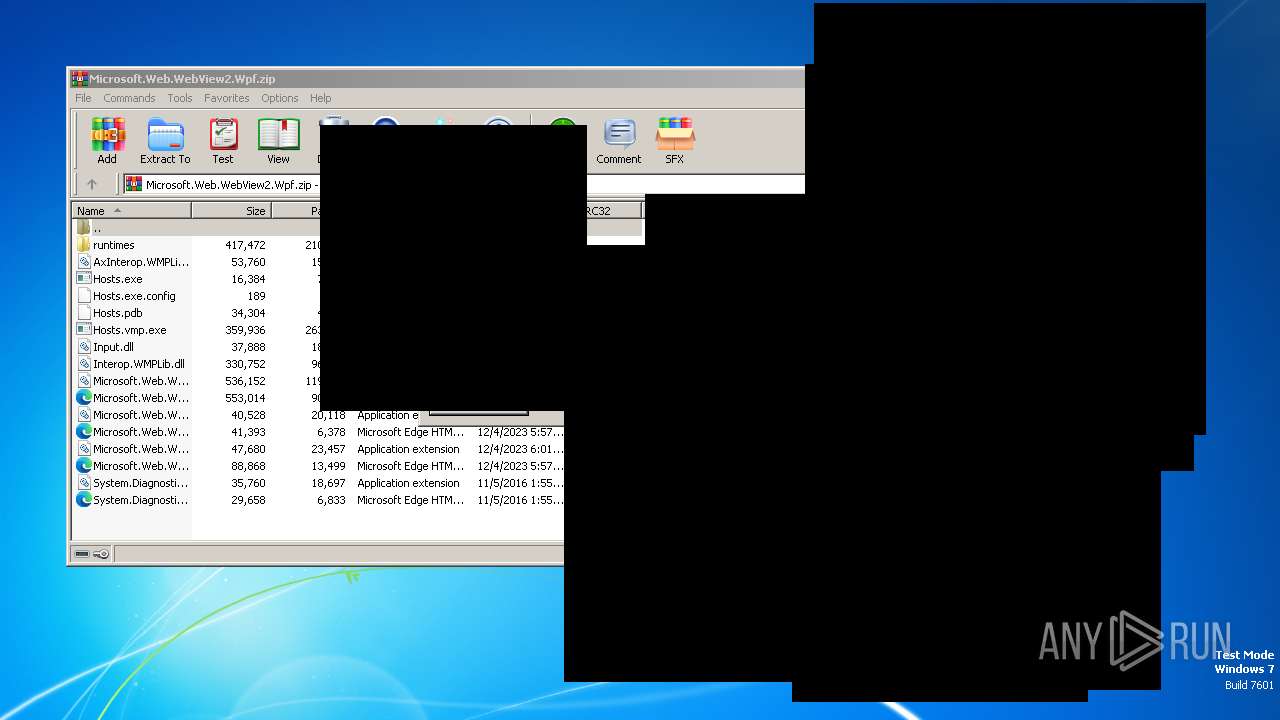This screenshot has height=720, width=1280.
Task: Select the parent folder ".." entry
Action: pyautogui.click(x=96, y=228)
